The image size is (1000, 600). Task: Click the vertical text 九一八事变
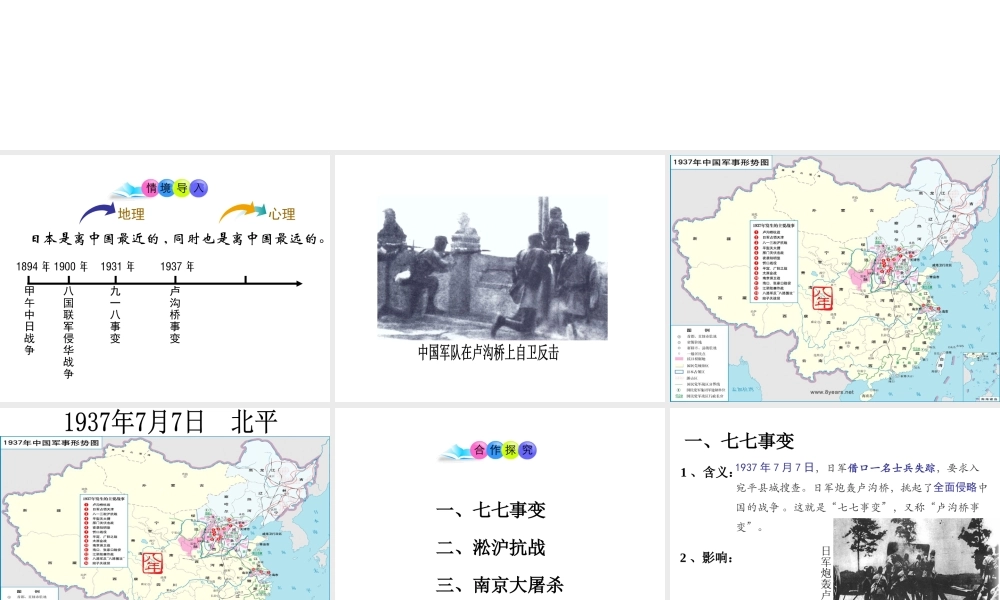click(x=115, y=314)
